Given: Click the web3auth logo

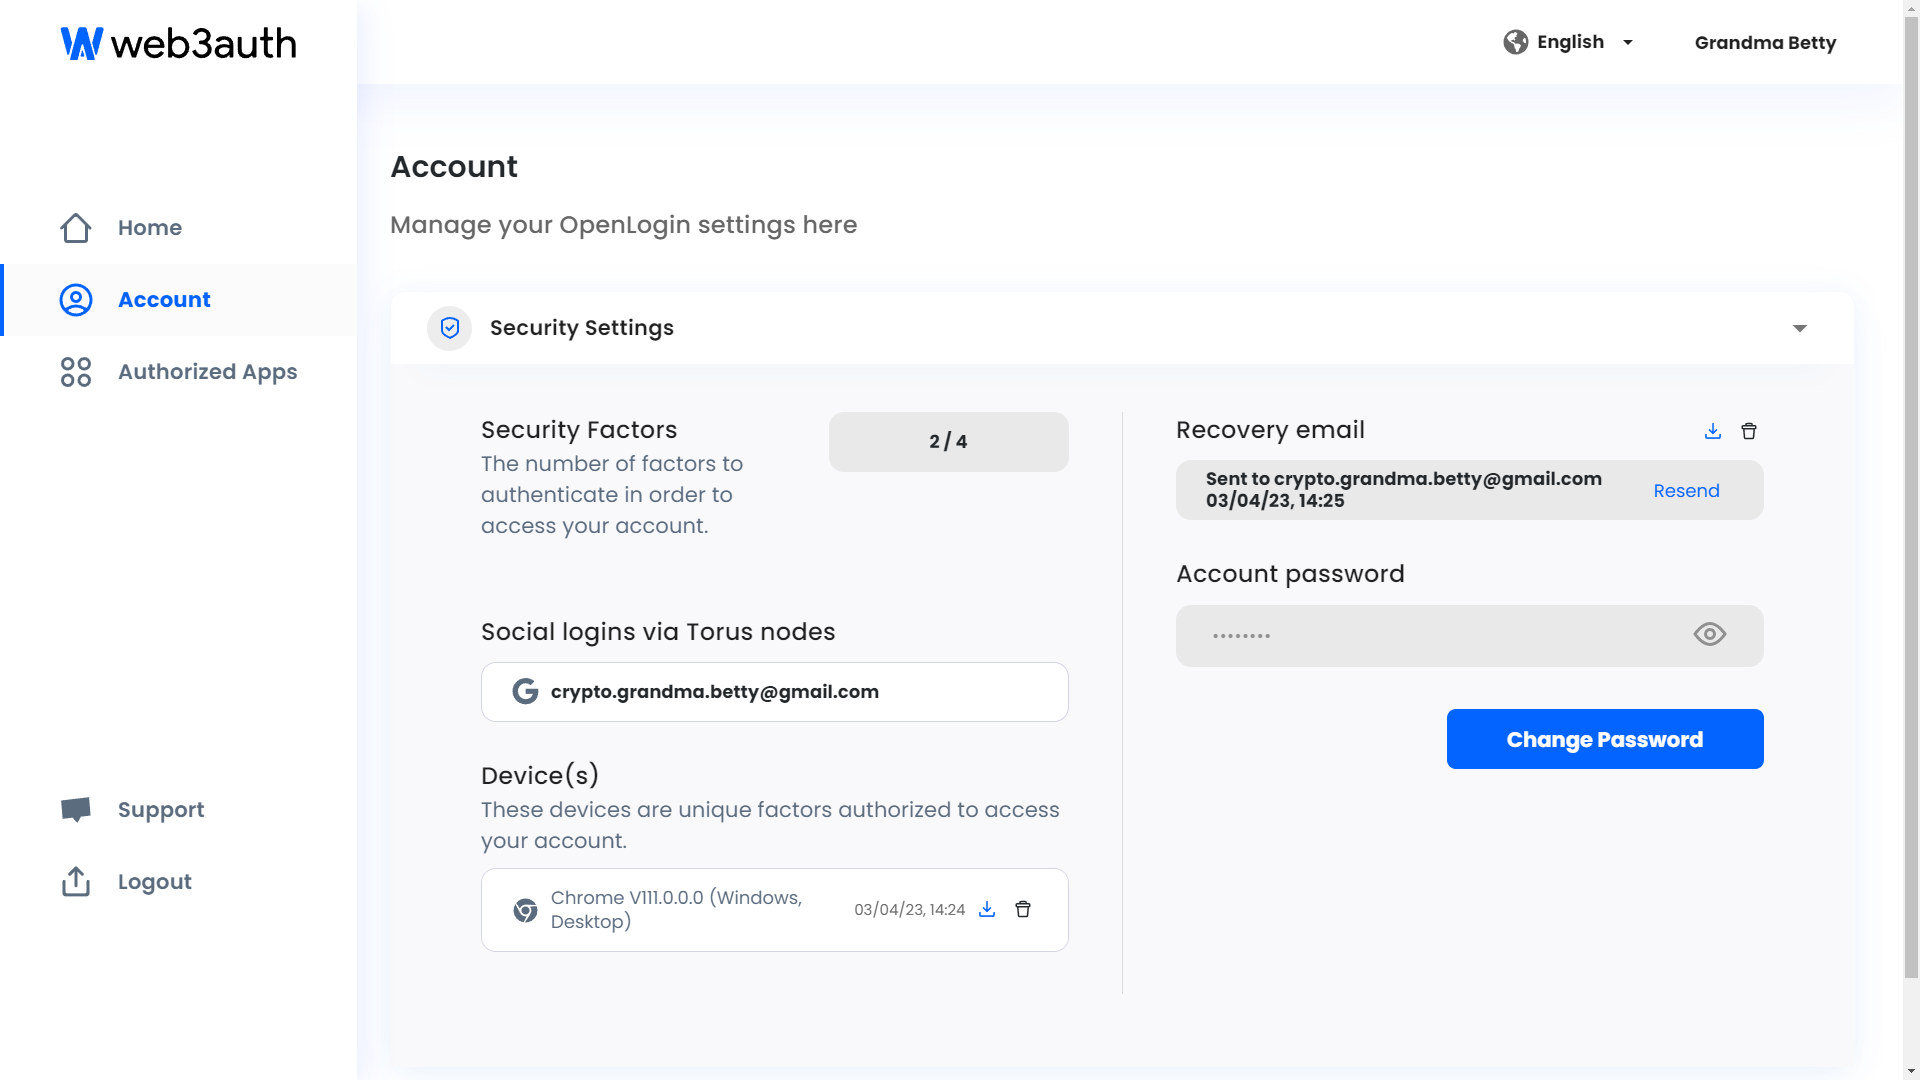Looking at the screenshot, I should click(x=178, y=43).
